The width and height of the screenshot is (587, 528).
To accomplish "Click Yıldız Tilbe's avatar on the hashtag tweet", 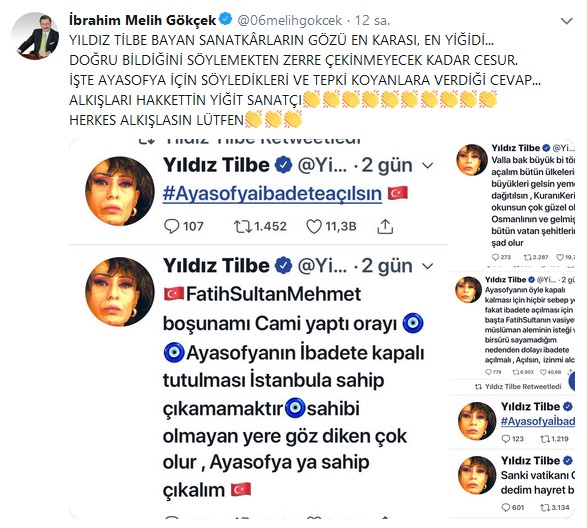I will pyautogui.click(x=120, y=191).
